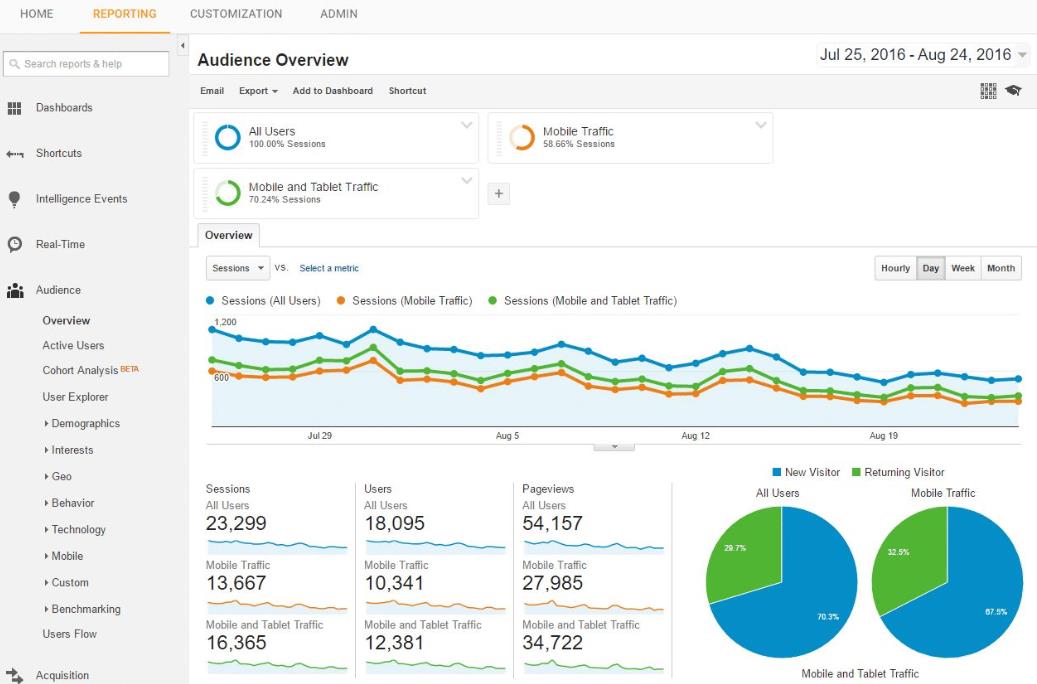Click the Intelligence Events lightbulb icon

[15, 199]
